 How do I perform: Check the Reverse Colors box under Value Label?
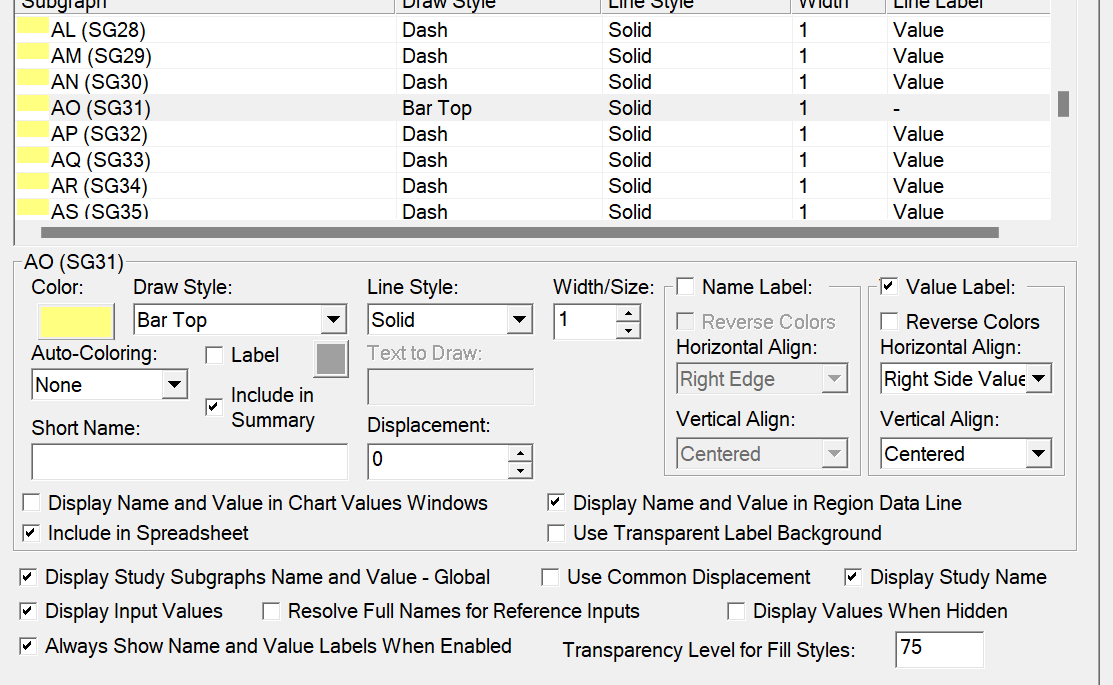click(889, 322)
